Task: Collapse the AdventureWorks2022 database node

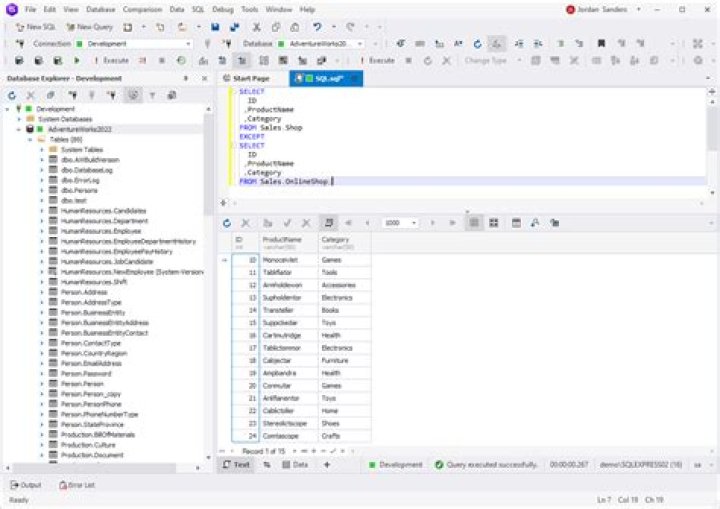Action: (19, 129)
